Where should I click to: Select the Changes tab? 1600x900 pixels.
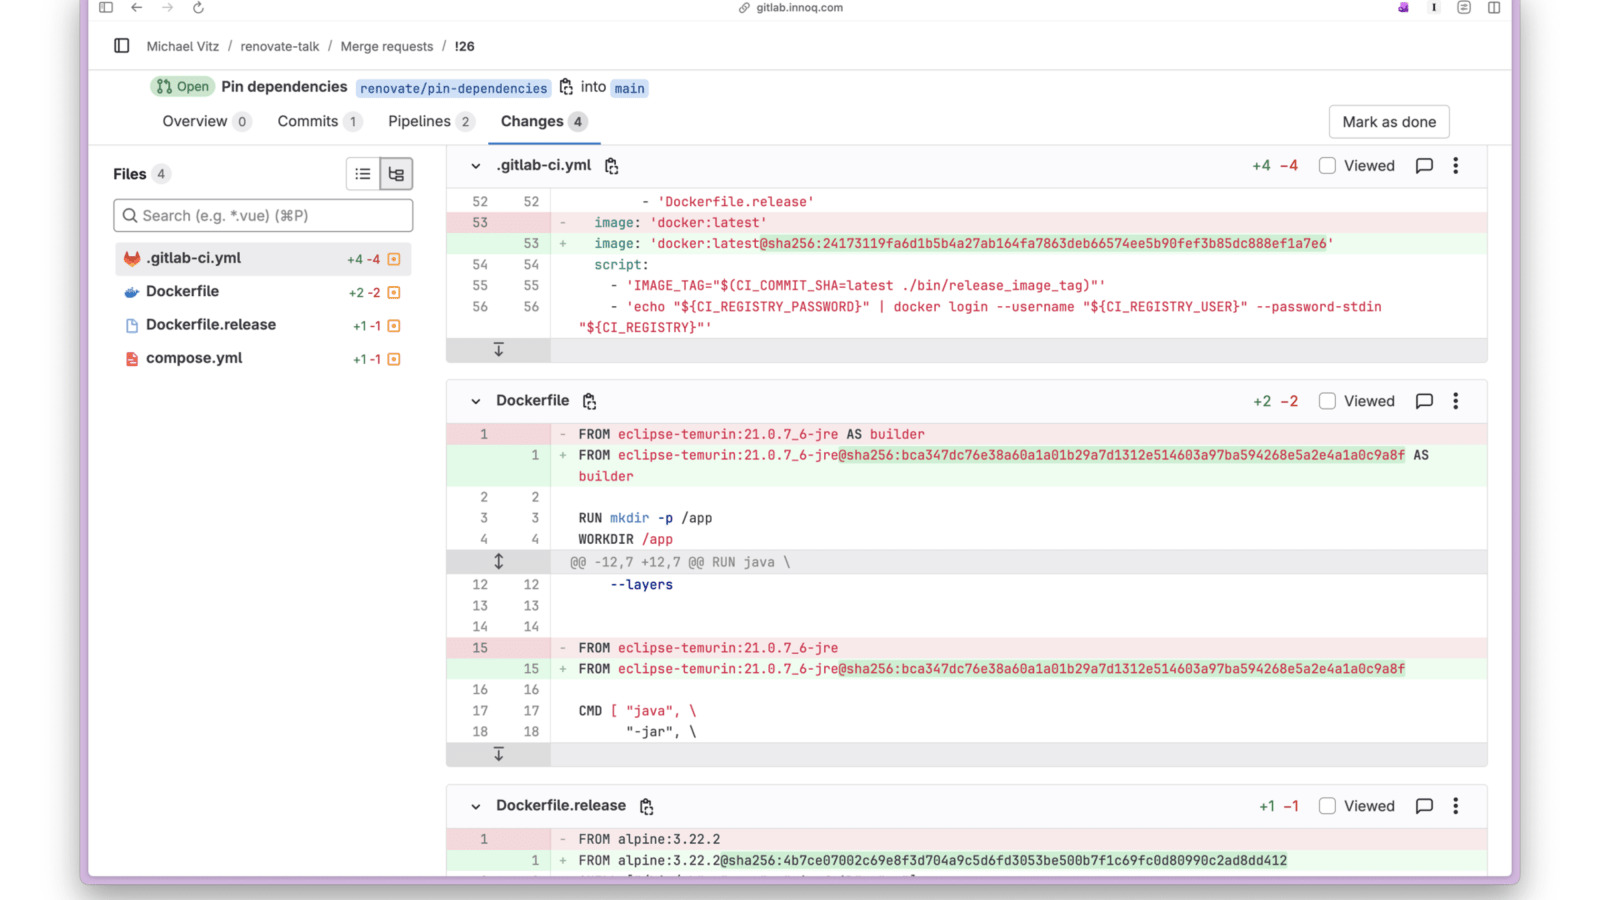544,122
